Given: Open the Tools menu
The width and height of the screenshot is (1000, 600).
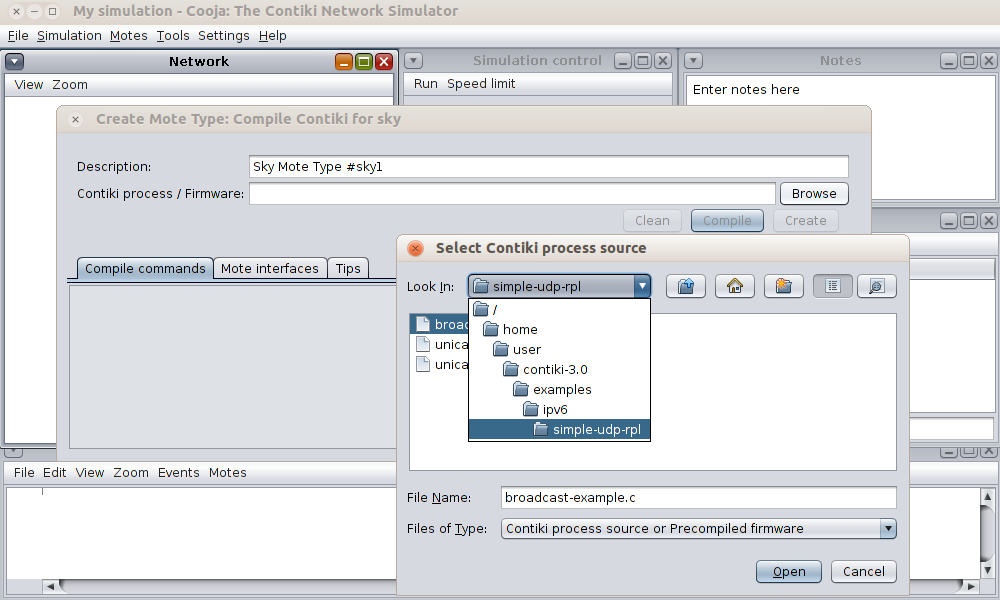Looking at the screenshot, I should (173, 36).
